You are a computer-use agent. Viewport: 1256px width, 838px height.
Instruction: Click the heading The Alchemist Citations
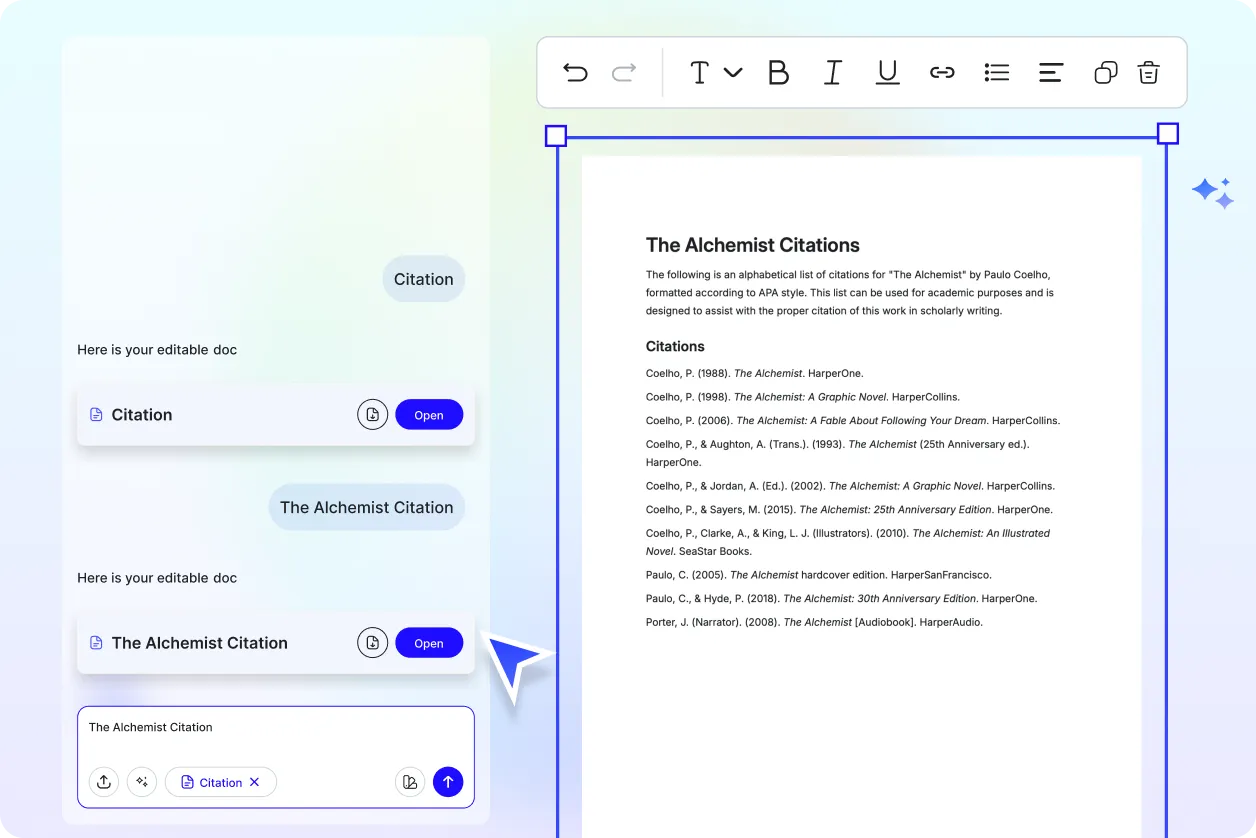pos(753,245)
